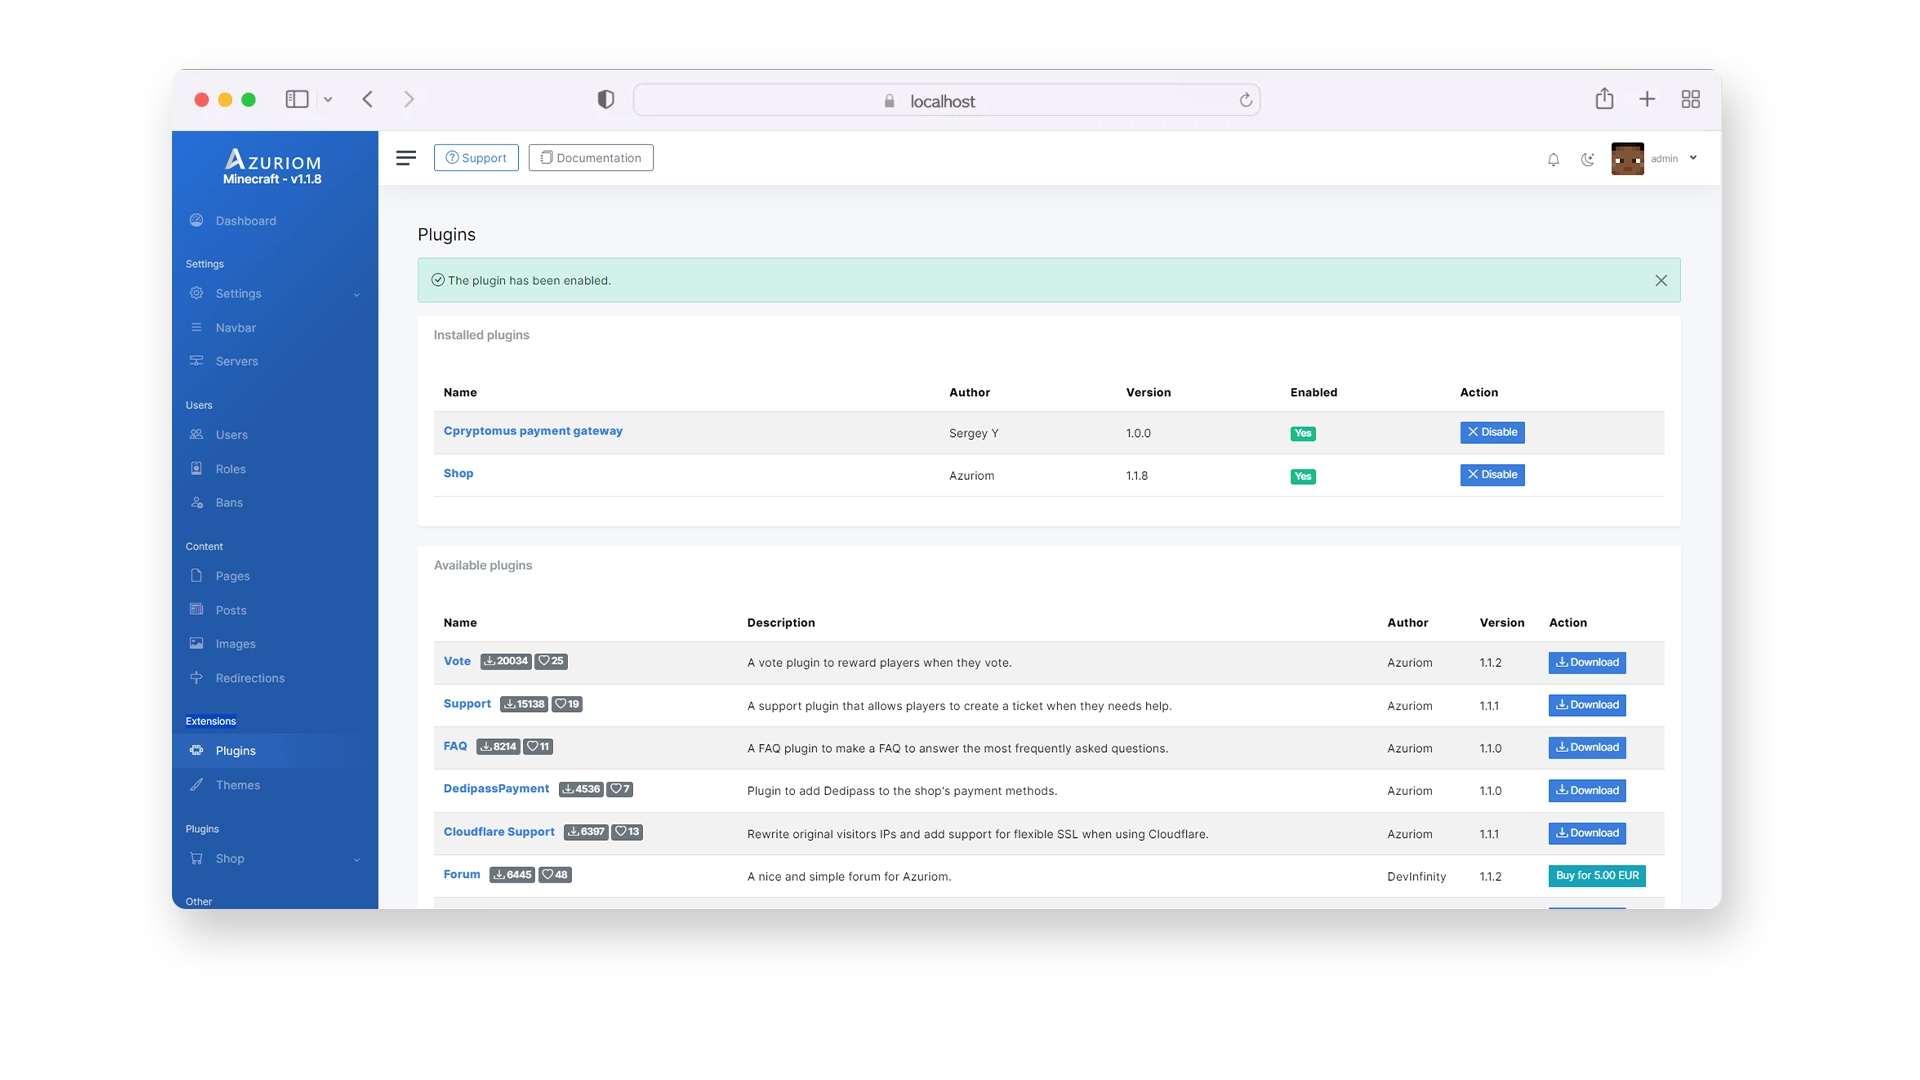The image size is (1920, 1080).
Task: Open Dashboard from the sidebar
Action: point(246,221)
